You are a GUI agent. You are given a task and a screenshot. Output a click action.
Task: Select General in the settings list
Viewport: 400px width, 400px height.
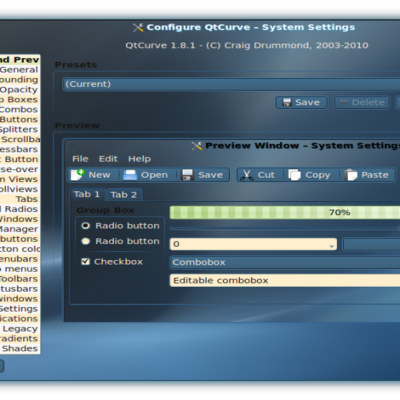point(19,70)
